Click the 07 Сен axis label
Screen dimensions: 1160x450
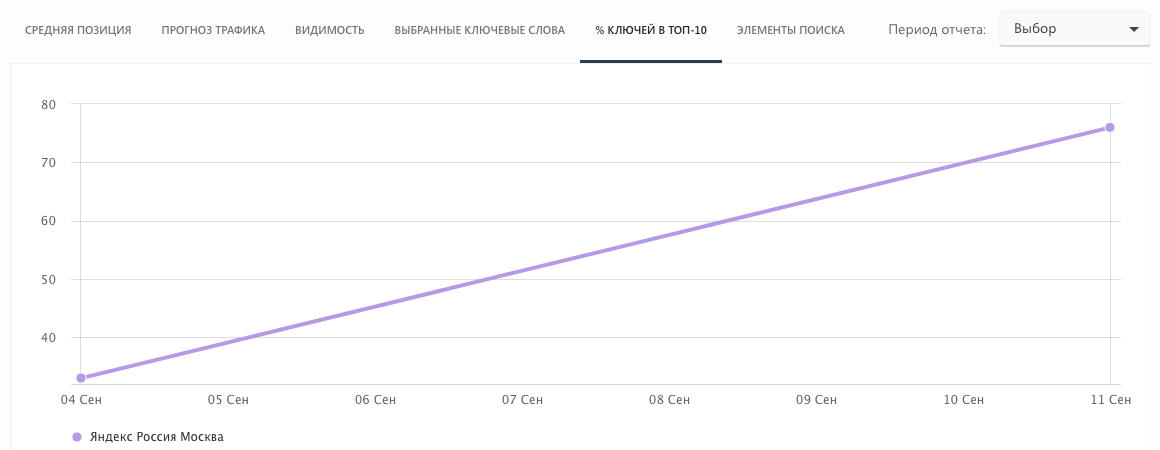pos(522,400)
